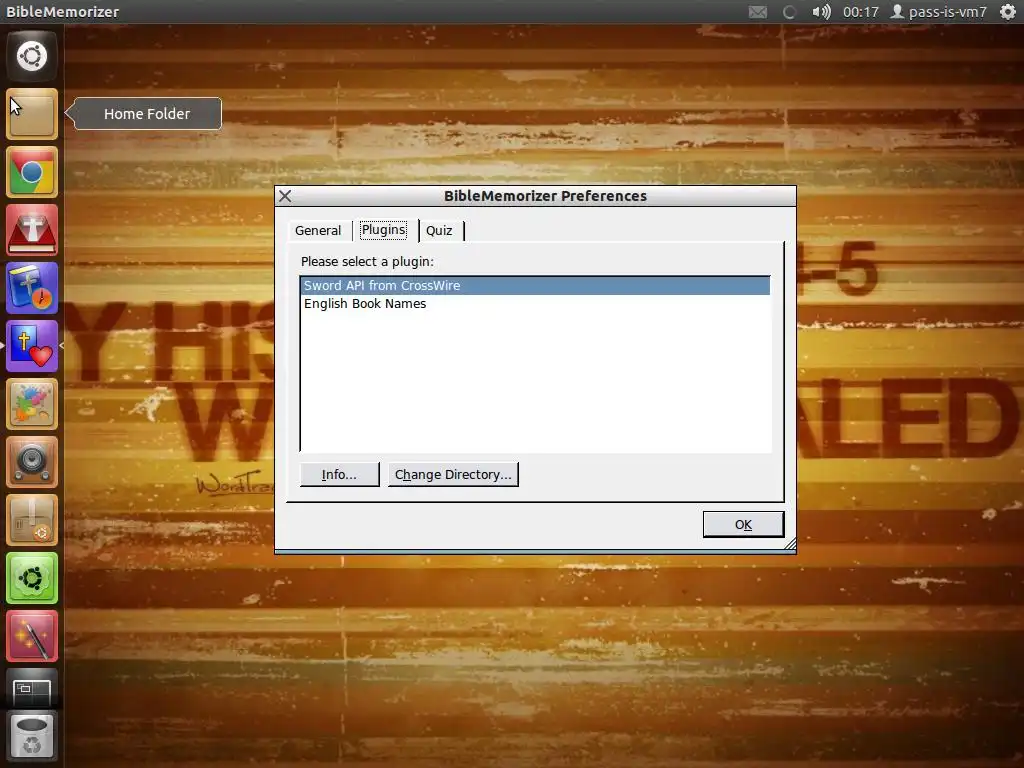Open the red Bible book application icon
Image resolution: width=1024 pixels, height=768 pixels.
pos(31,231)
